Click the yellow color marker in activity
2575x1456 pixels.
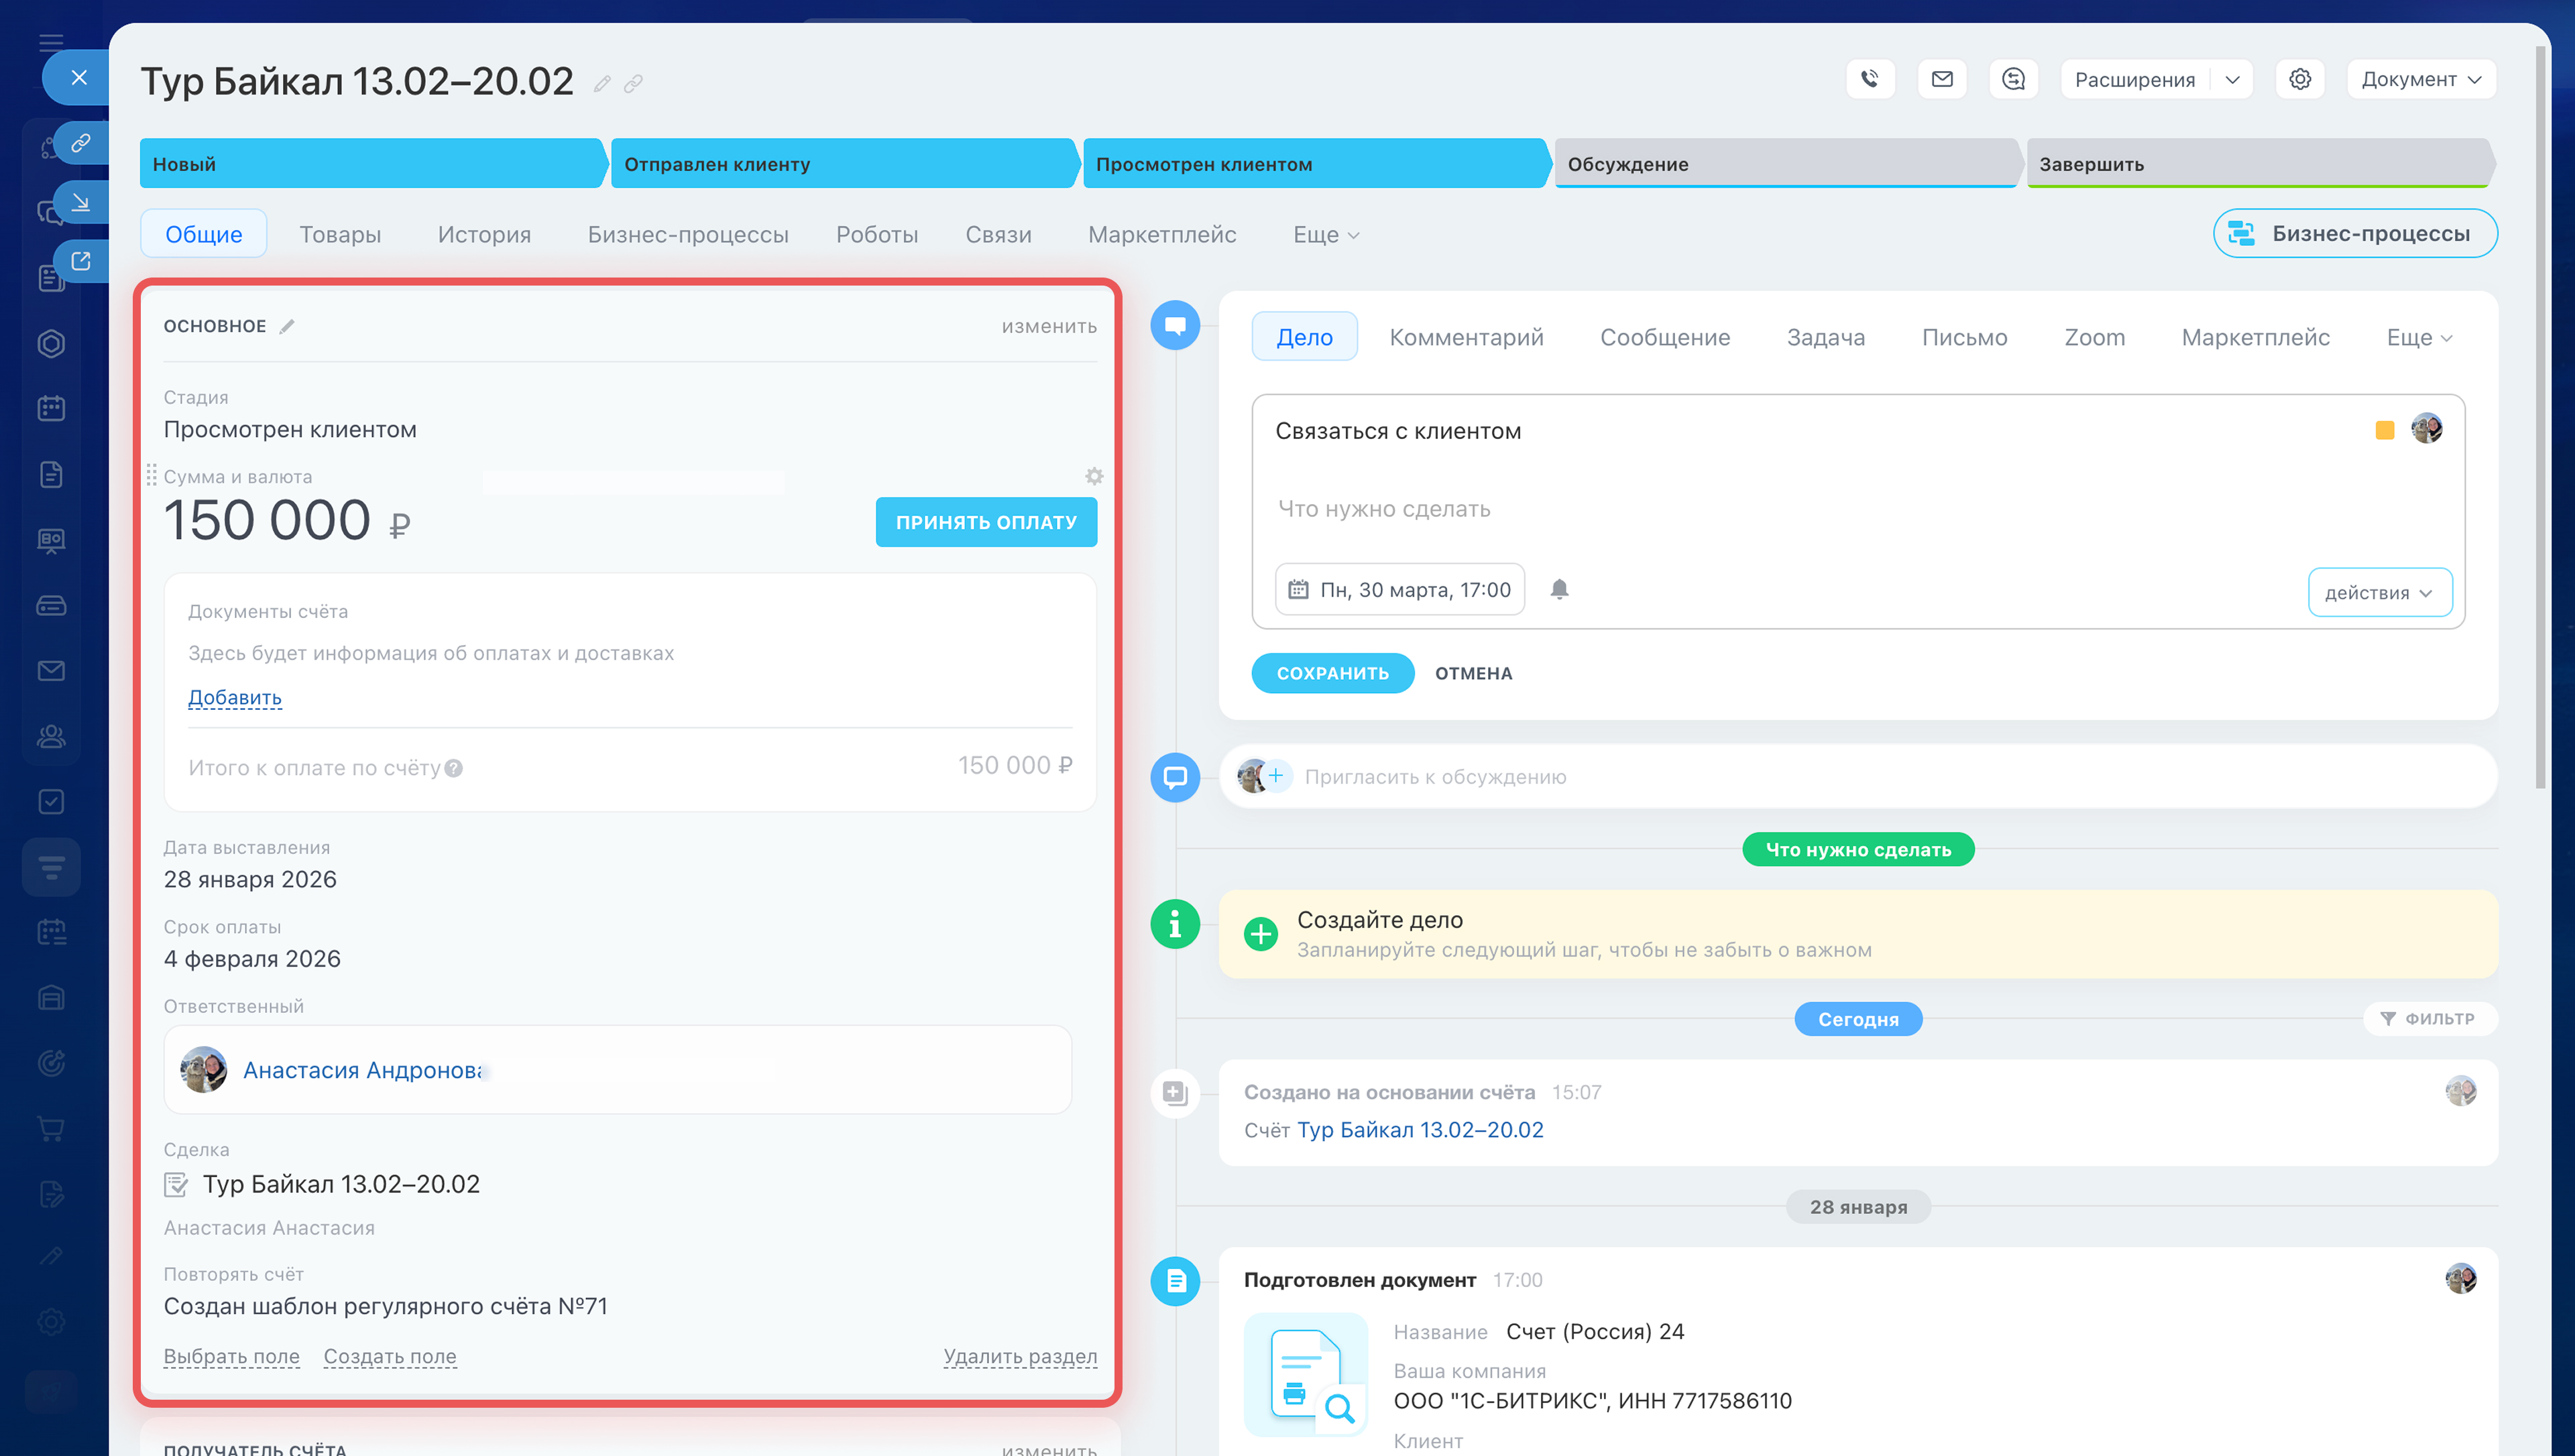2384,430
